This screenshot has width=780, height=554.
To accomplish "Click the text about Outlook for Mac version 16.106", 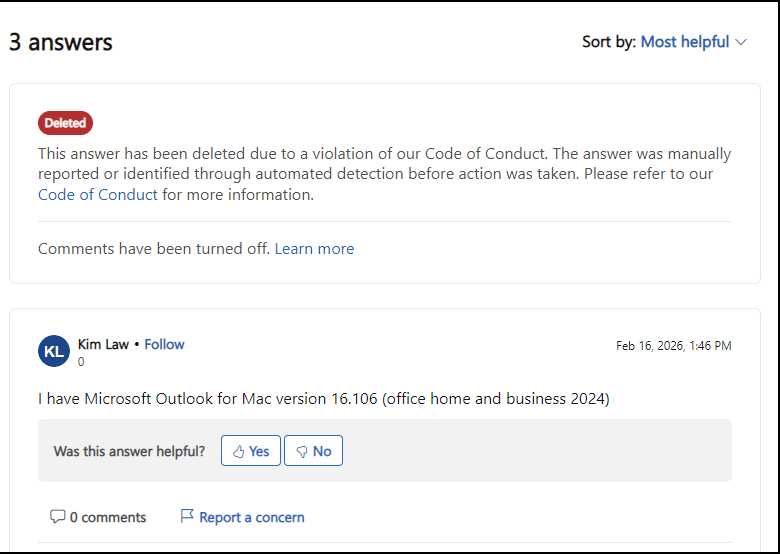I will [324, 399].
